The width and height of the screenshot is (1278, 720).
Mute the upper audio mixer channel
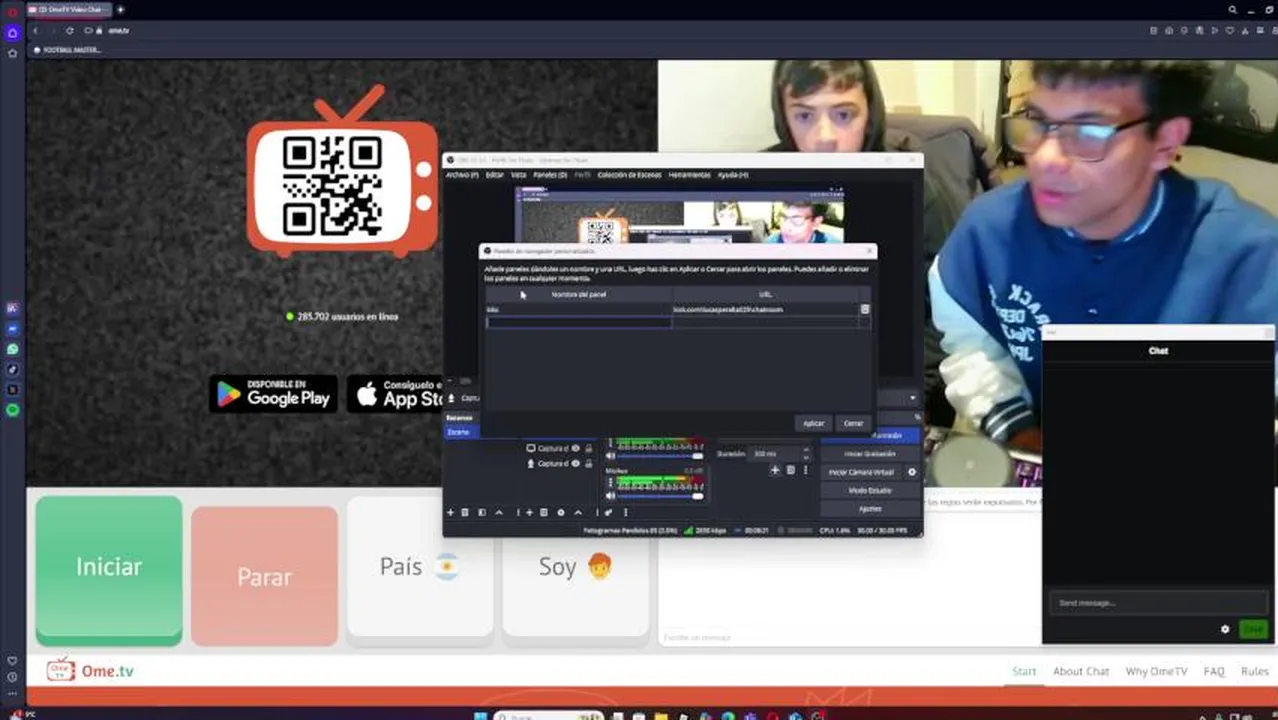tap(610, 456)
